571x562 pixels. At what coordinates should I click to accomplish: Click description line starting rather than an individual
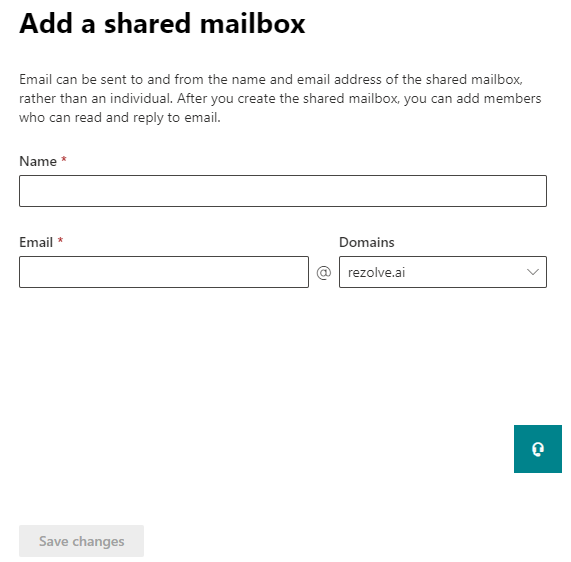(280, 98)
